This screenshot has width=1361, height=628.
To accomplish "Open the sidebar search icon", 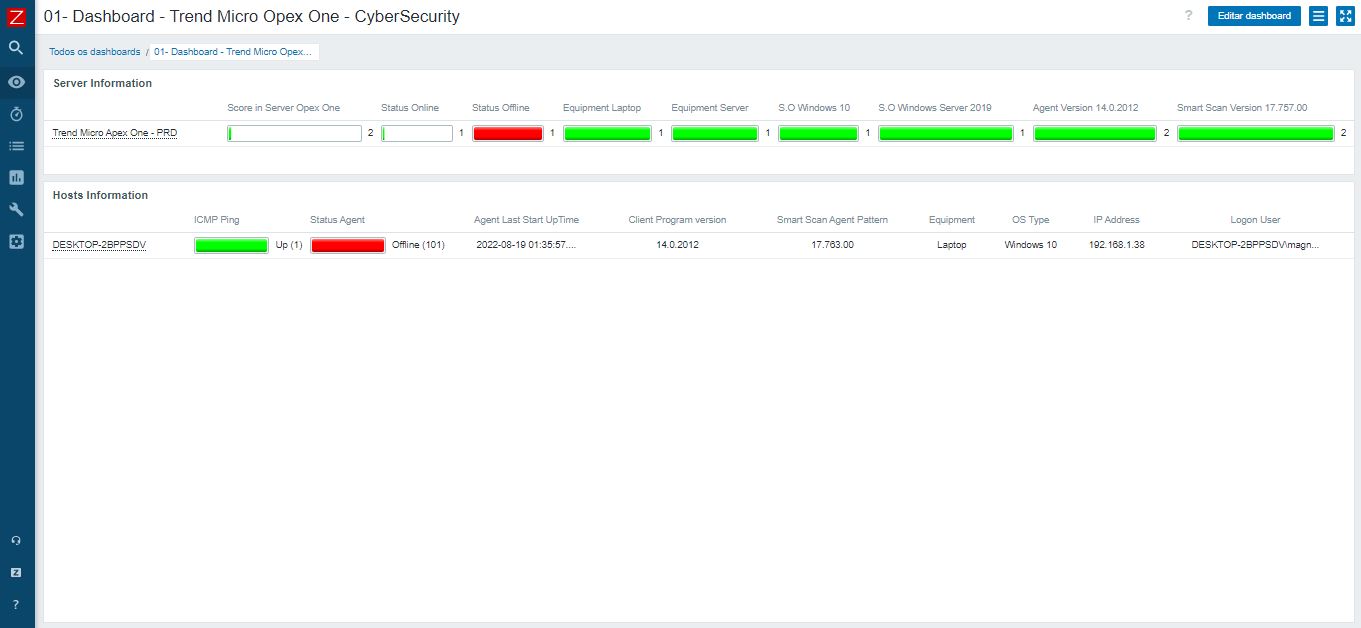I will [16, 48].
